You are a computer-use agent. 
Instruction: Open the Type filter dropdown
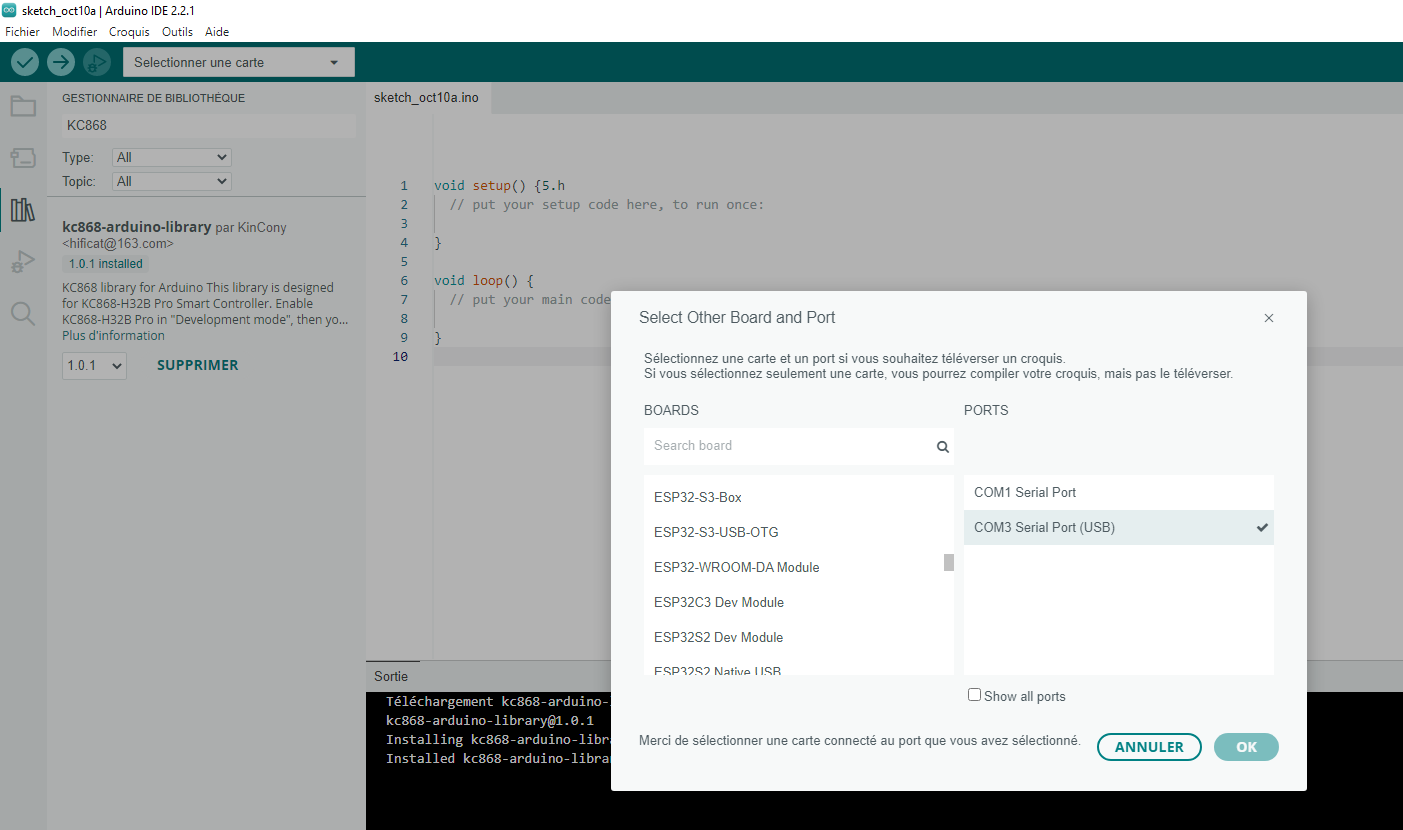tap(172, 157)
